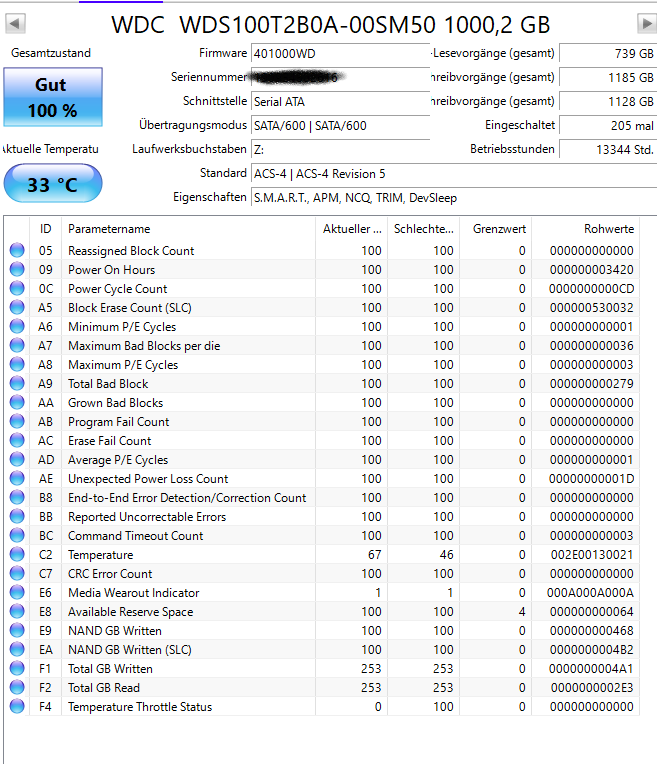Screen dimensions: 657x764
Task: Select the Betriebsstunden value 13344 Std.
Action: (x=608, y=150)
